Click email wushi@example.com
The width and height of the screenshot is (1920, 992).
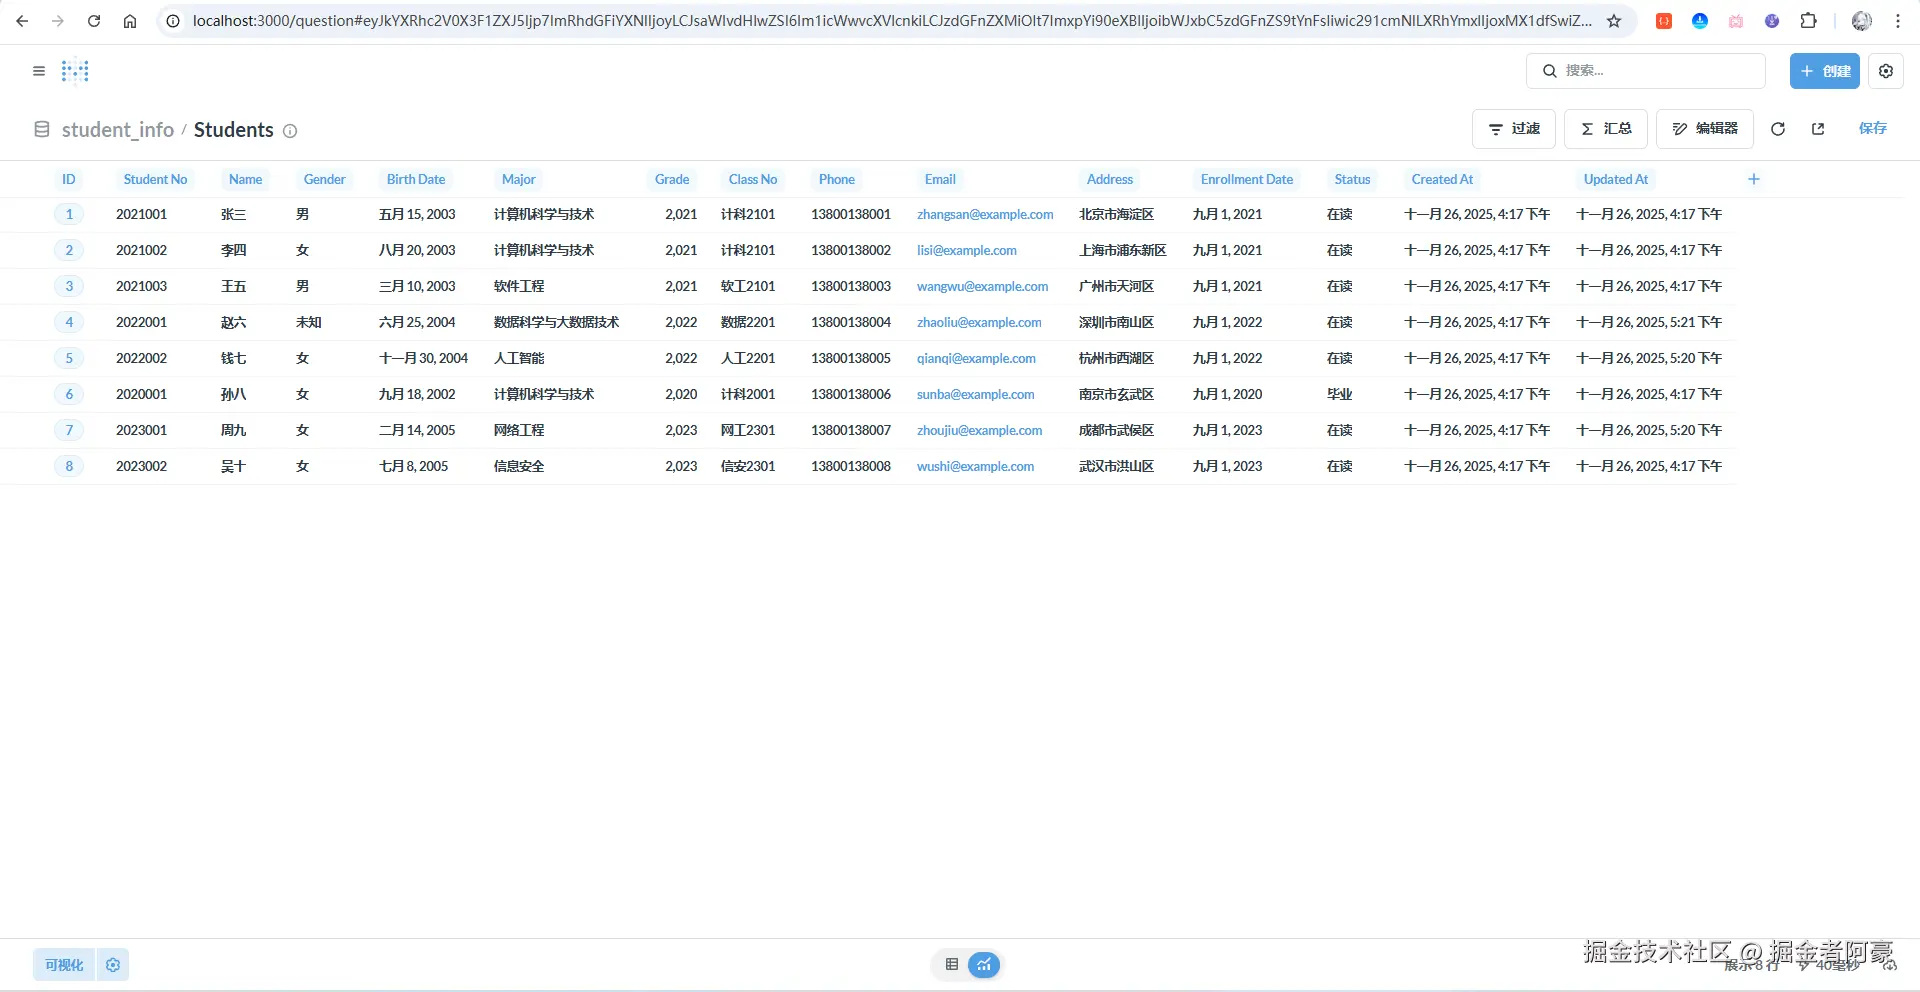[976, 466]
